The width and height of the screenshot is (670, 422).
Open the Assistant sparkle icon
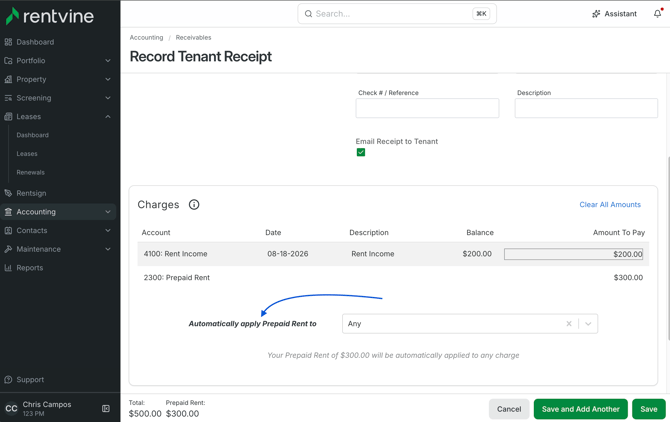pyautogui.click(x=596, y=14)
